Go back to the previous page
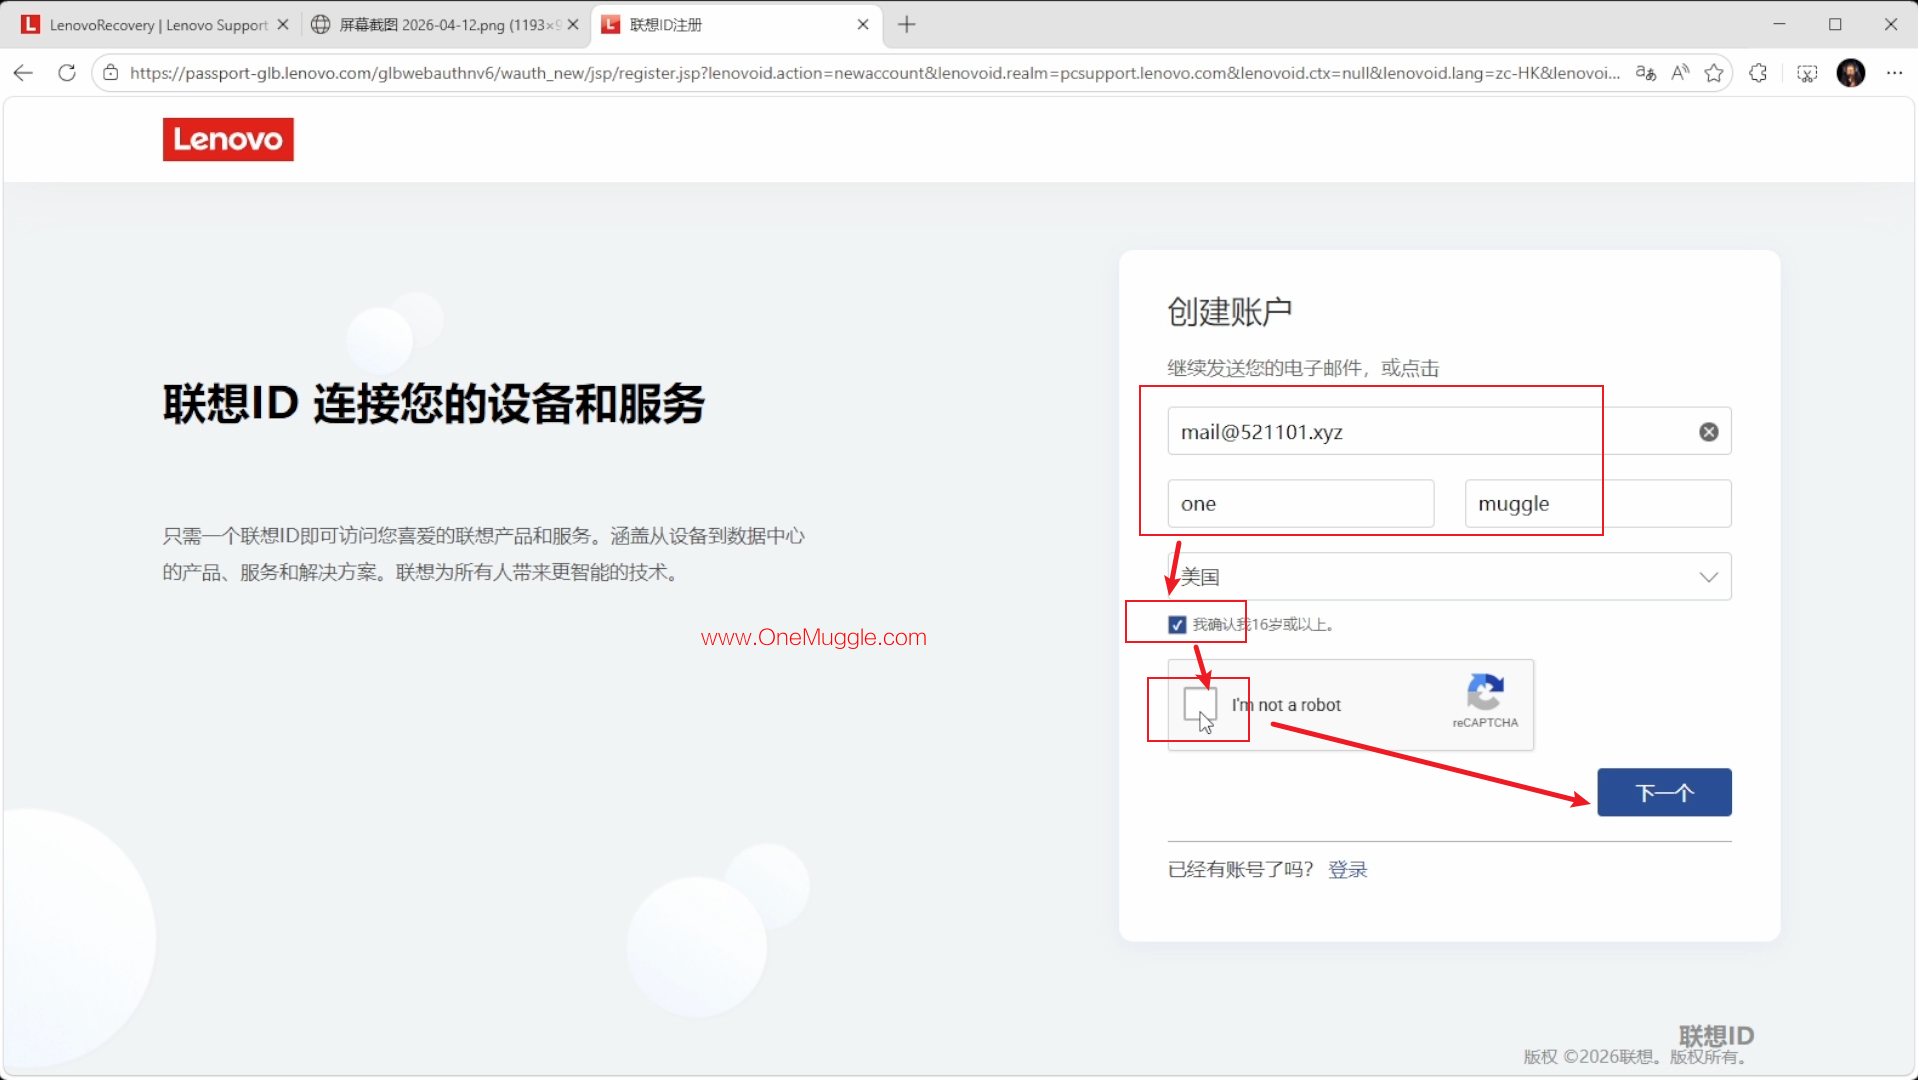This screenshot has width=1918, height=1080. [x=24, y=73]
